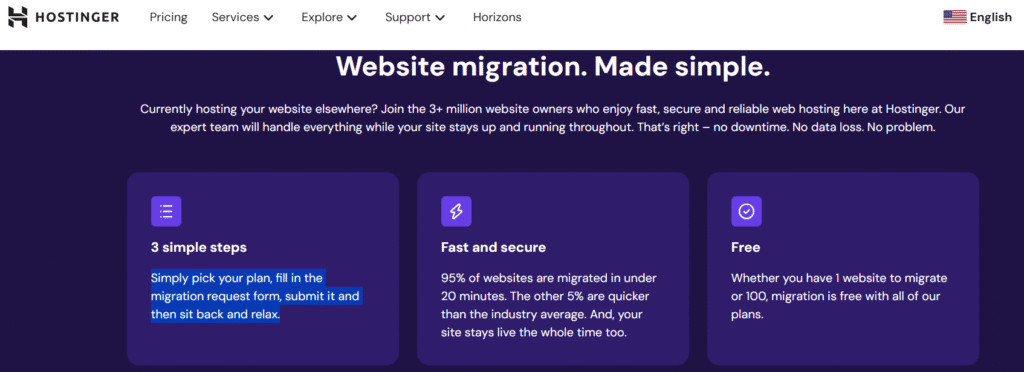
Task: Open the Pricing page
Action: tap(168, 18)
